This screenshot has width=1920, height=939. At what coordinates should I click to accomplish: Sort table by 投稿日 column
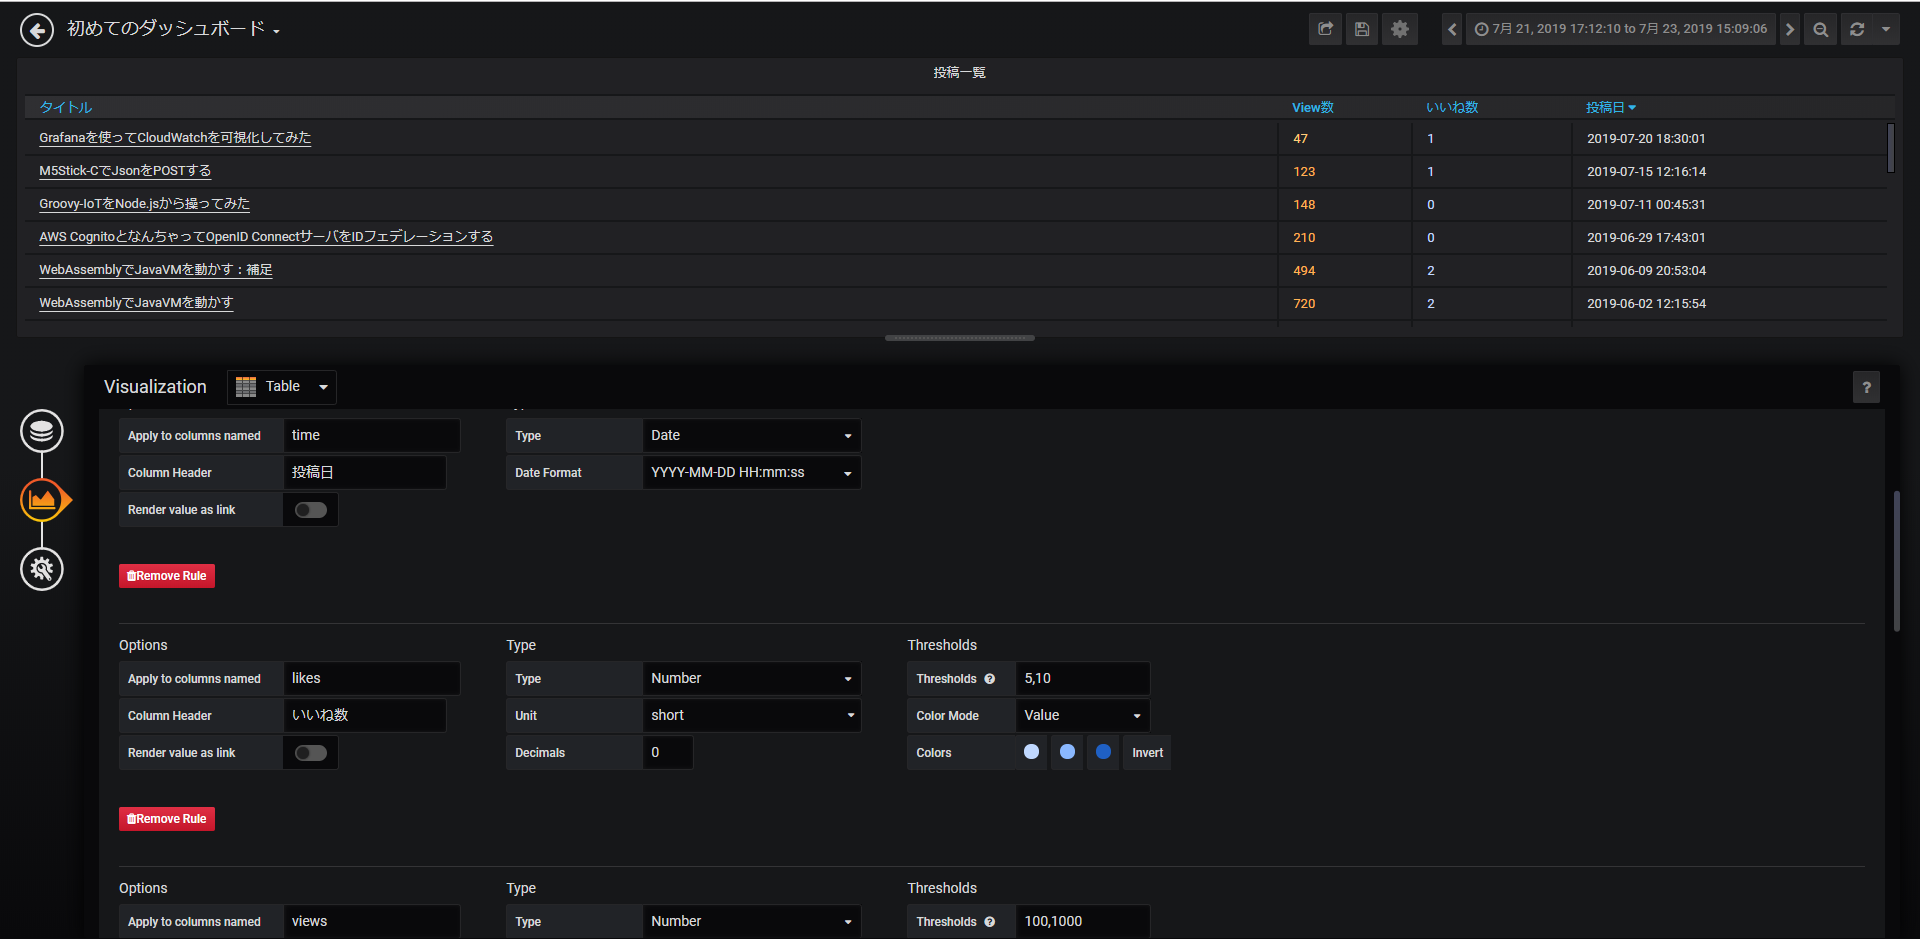pyautogui.click(x=1610, y=107)
